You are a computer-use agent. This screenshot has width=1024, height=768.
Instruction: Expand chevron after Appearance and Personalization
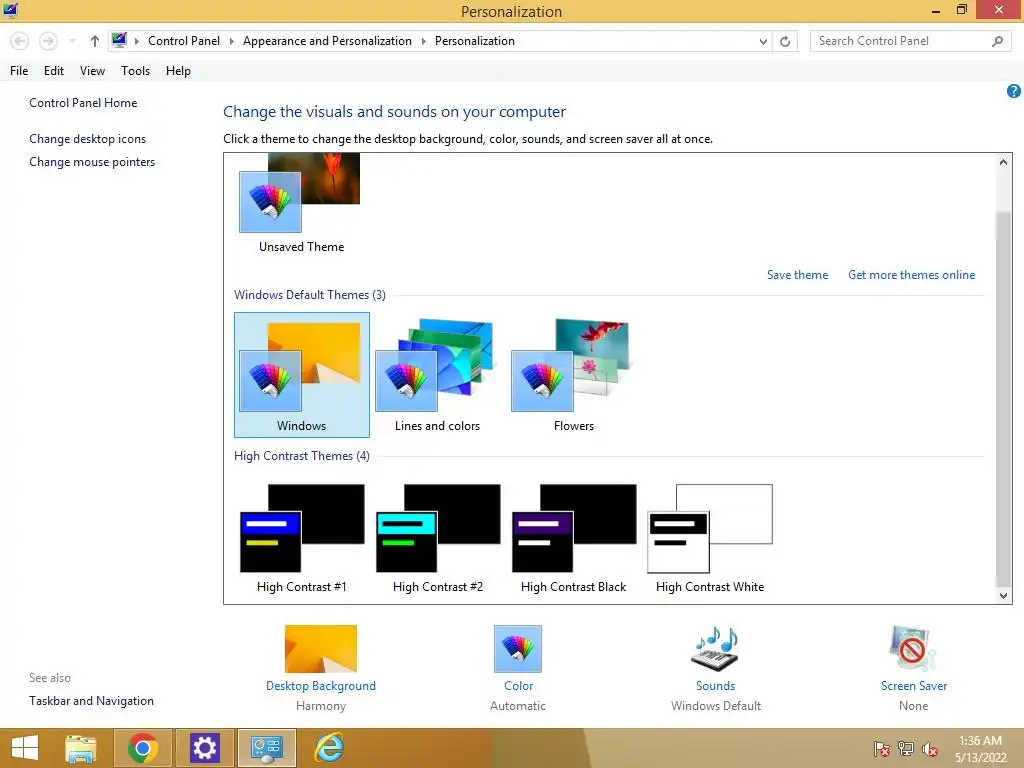click(x=423, y=41)
